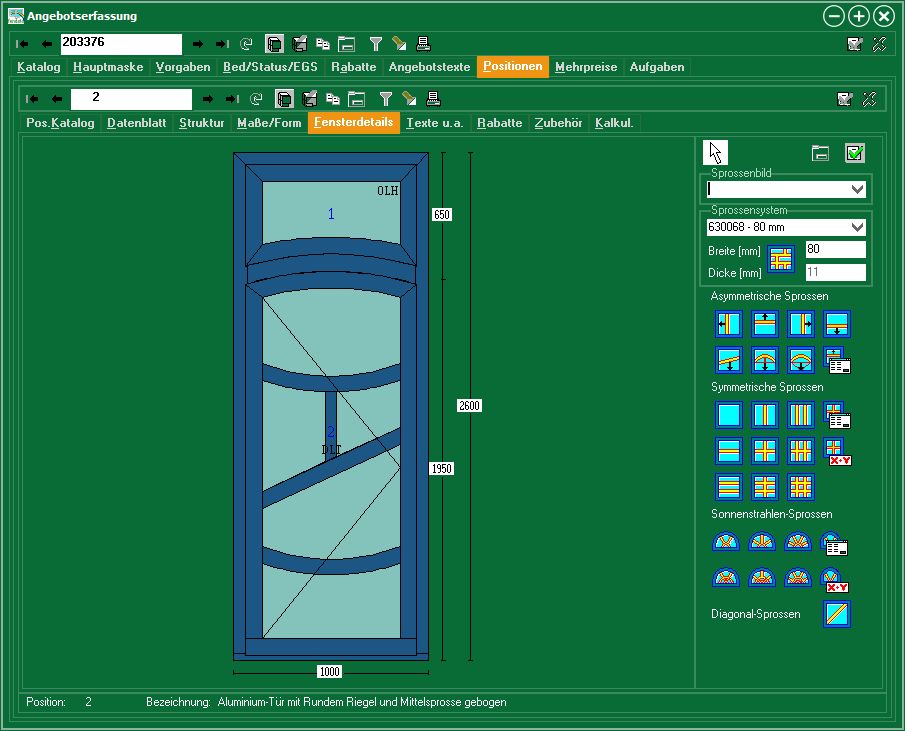Go to the next position record arrow
The image size is (905, 731).
point(208,99)
